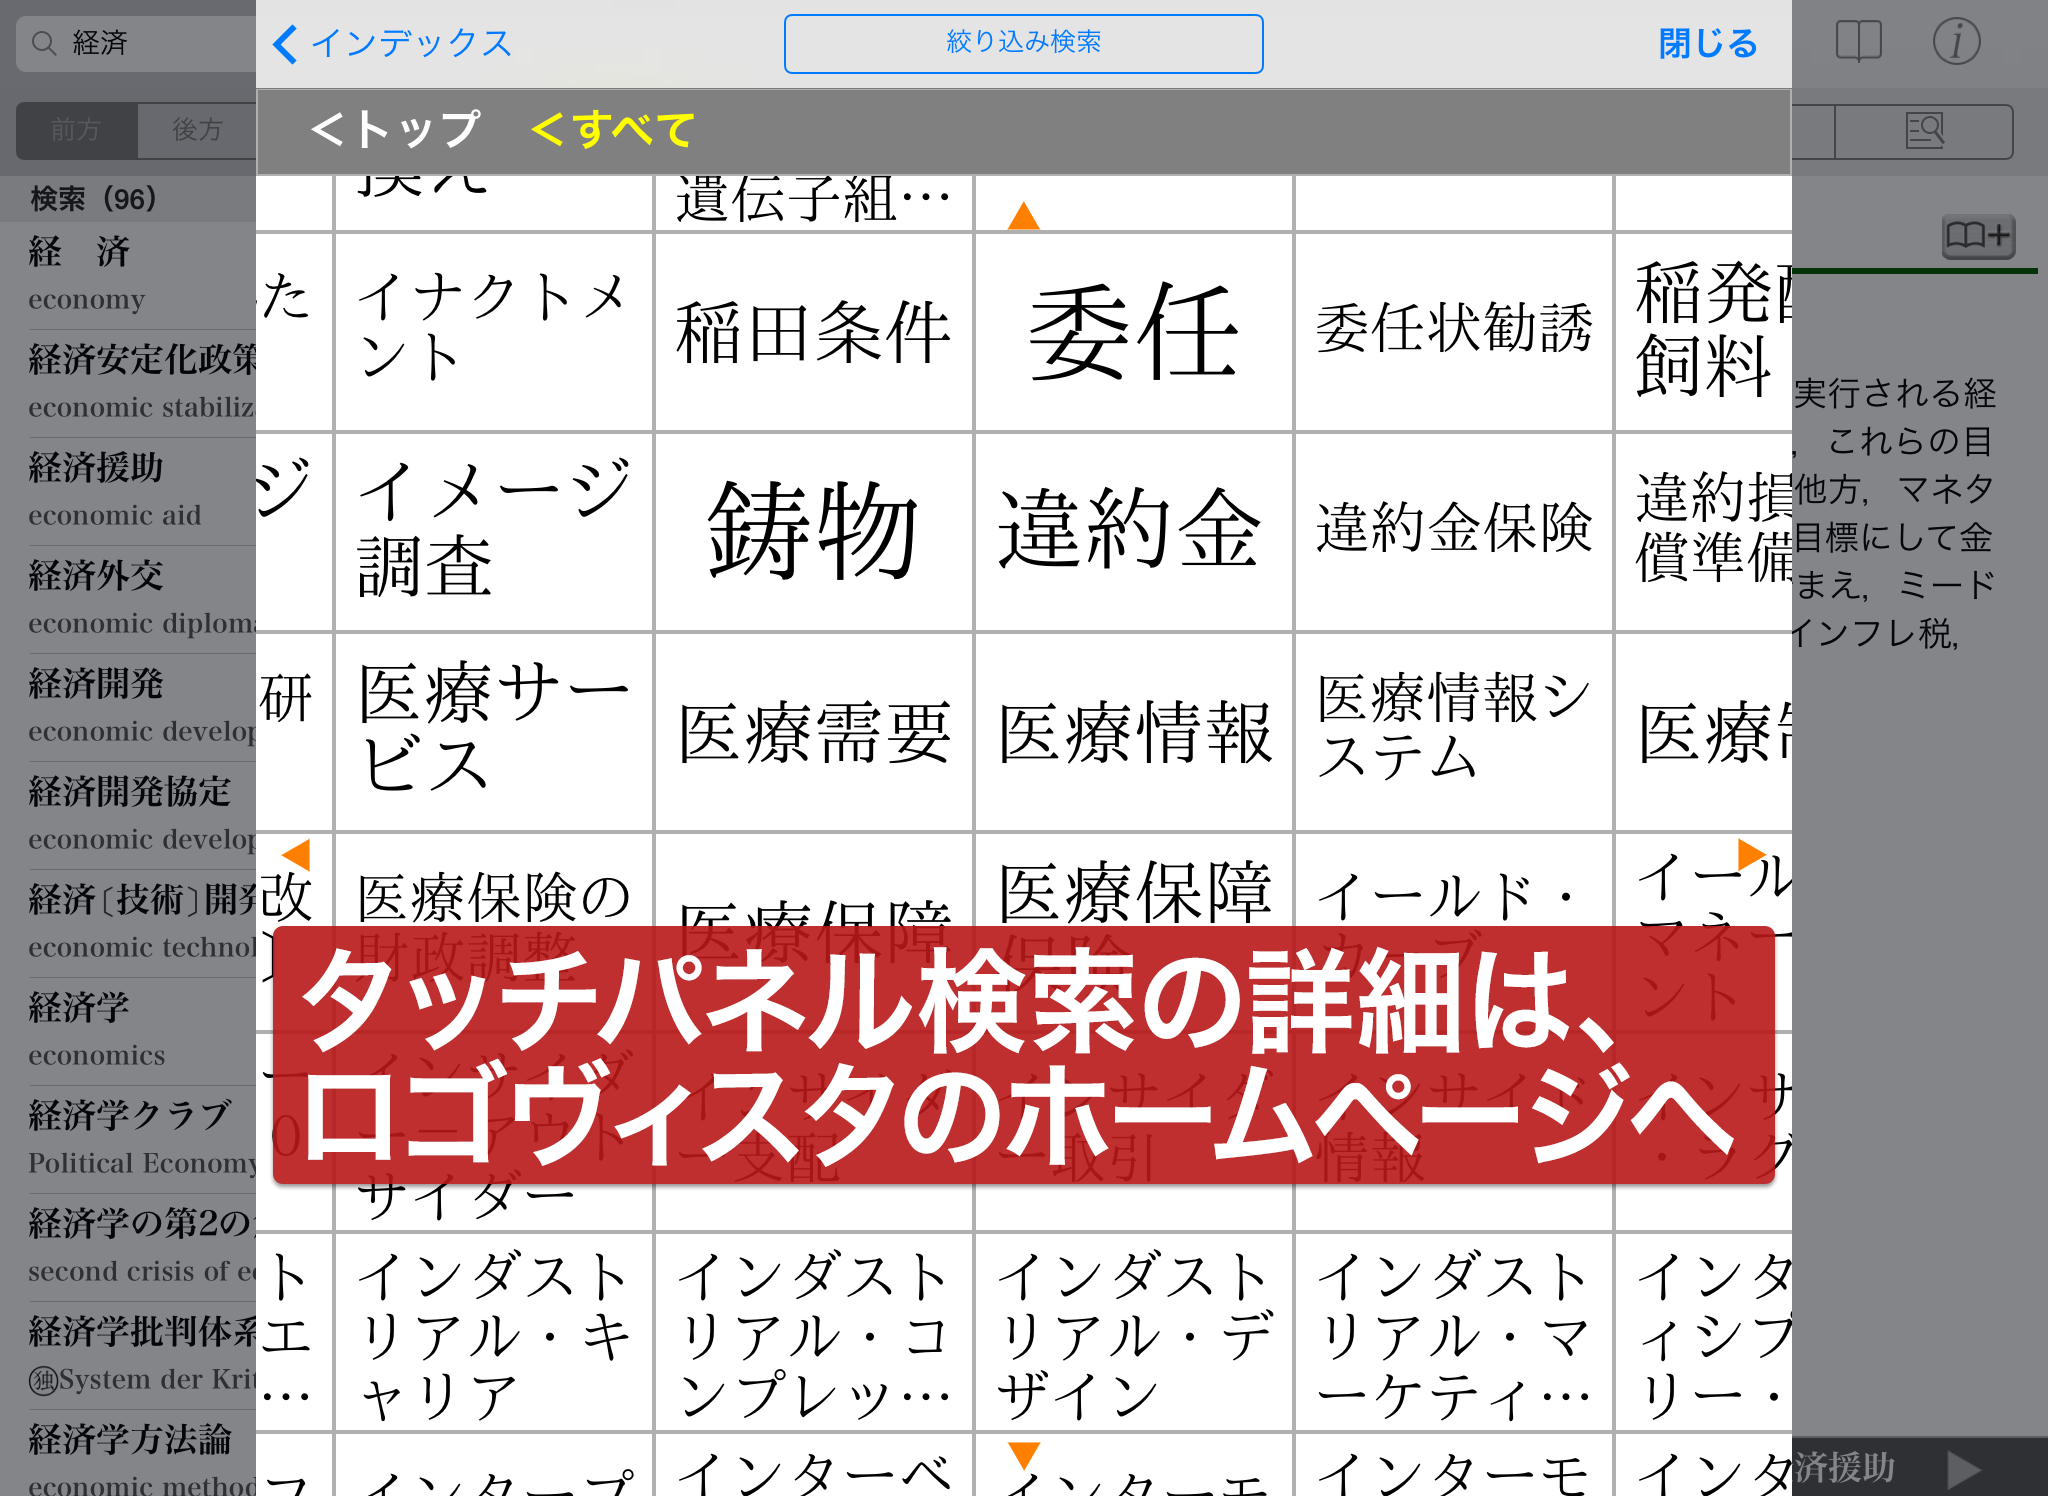This screenshot has height=1496, width=2048.
Task: Tap the orange left arrow marker
Action: coord(297,855)
